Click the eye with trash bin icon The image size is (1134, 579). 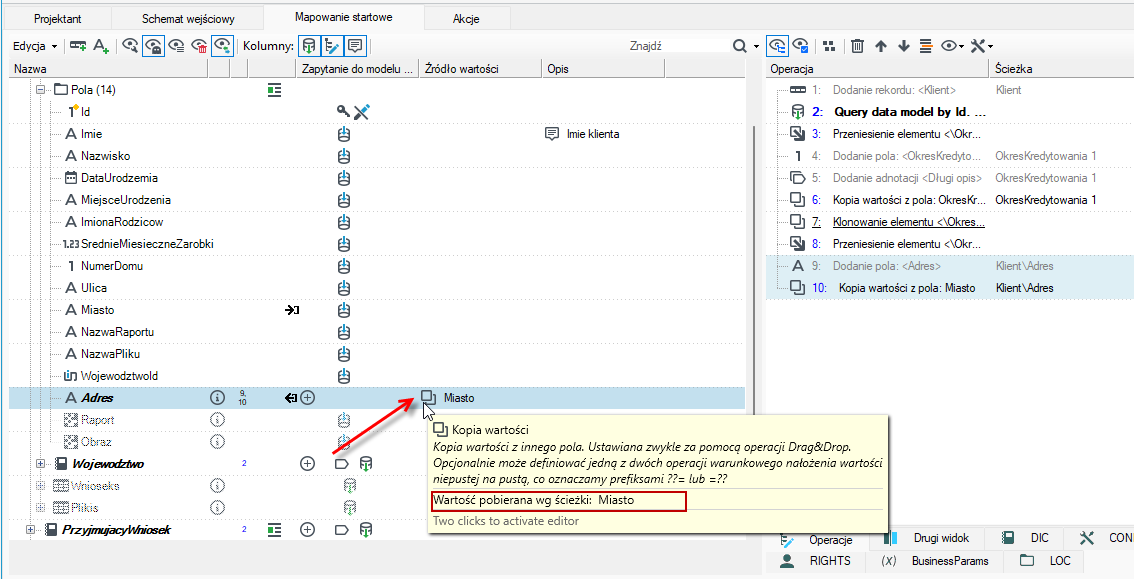[x=200, y=46]
